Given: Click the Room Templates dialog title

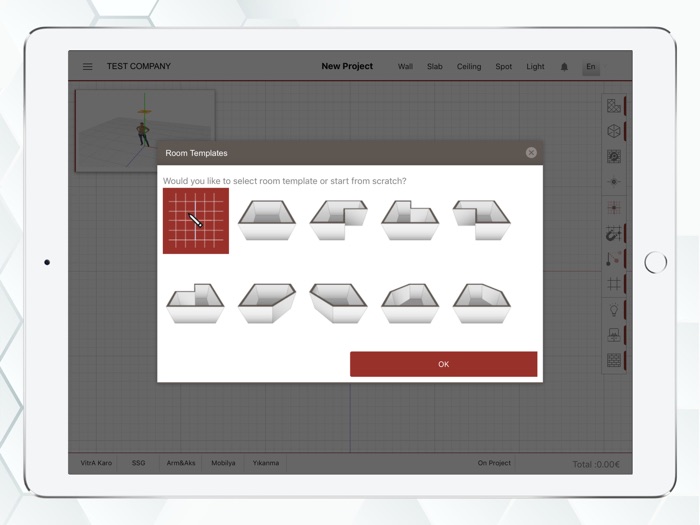Looking at the screenshot, I should (x=196, y=153).
